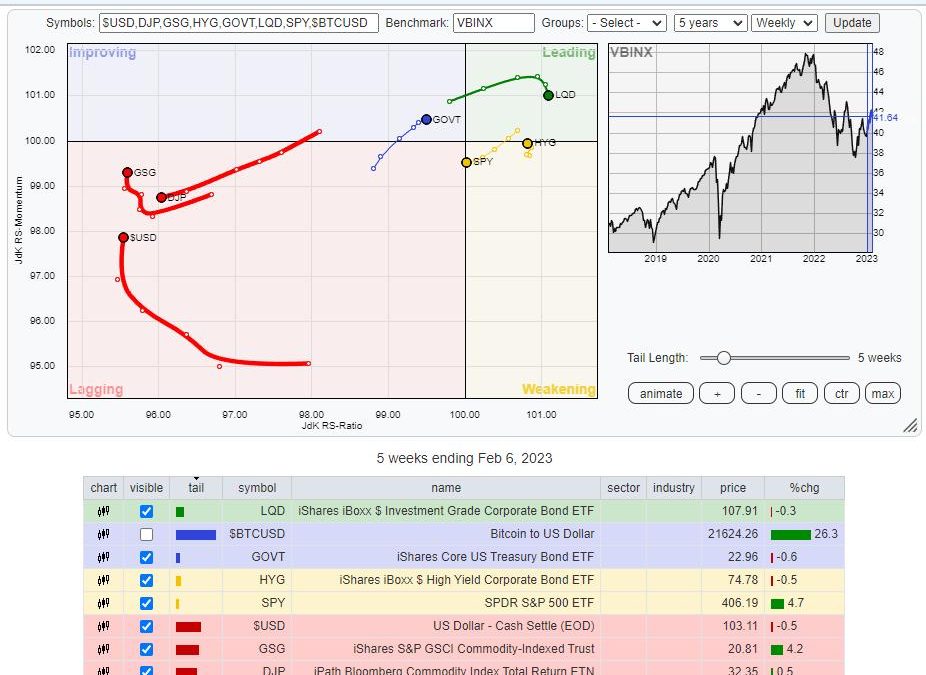Click the red tail bar for GSG
926x675 pixels.
pyautogui.click(x=187, y=650)
